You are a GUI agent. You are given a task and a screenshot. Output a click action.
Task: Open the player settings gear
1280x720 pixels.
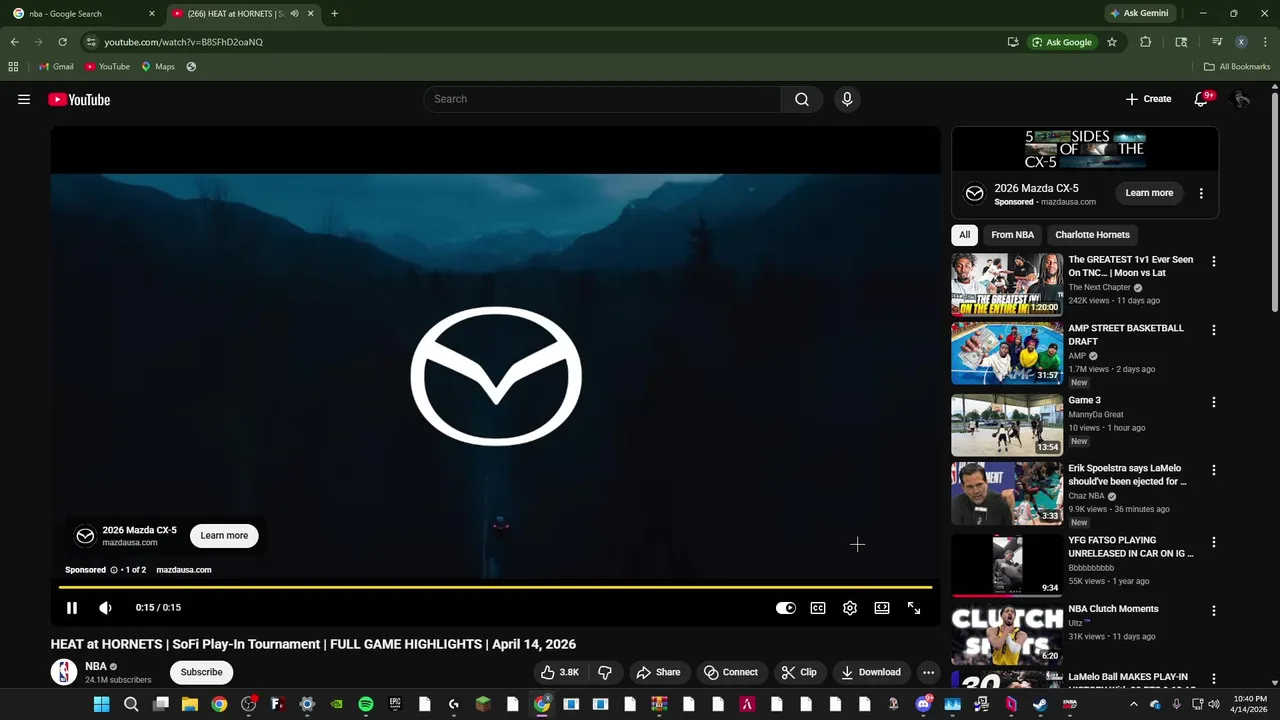[850, 608]
